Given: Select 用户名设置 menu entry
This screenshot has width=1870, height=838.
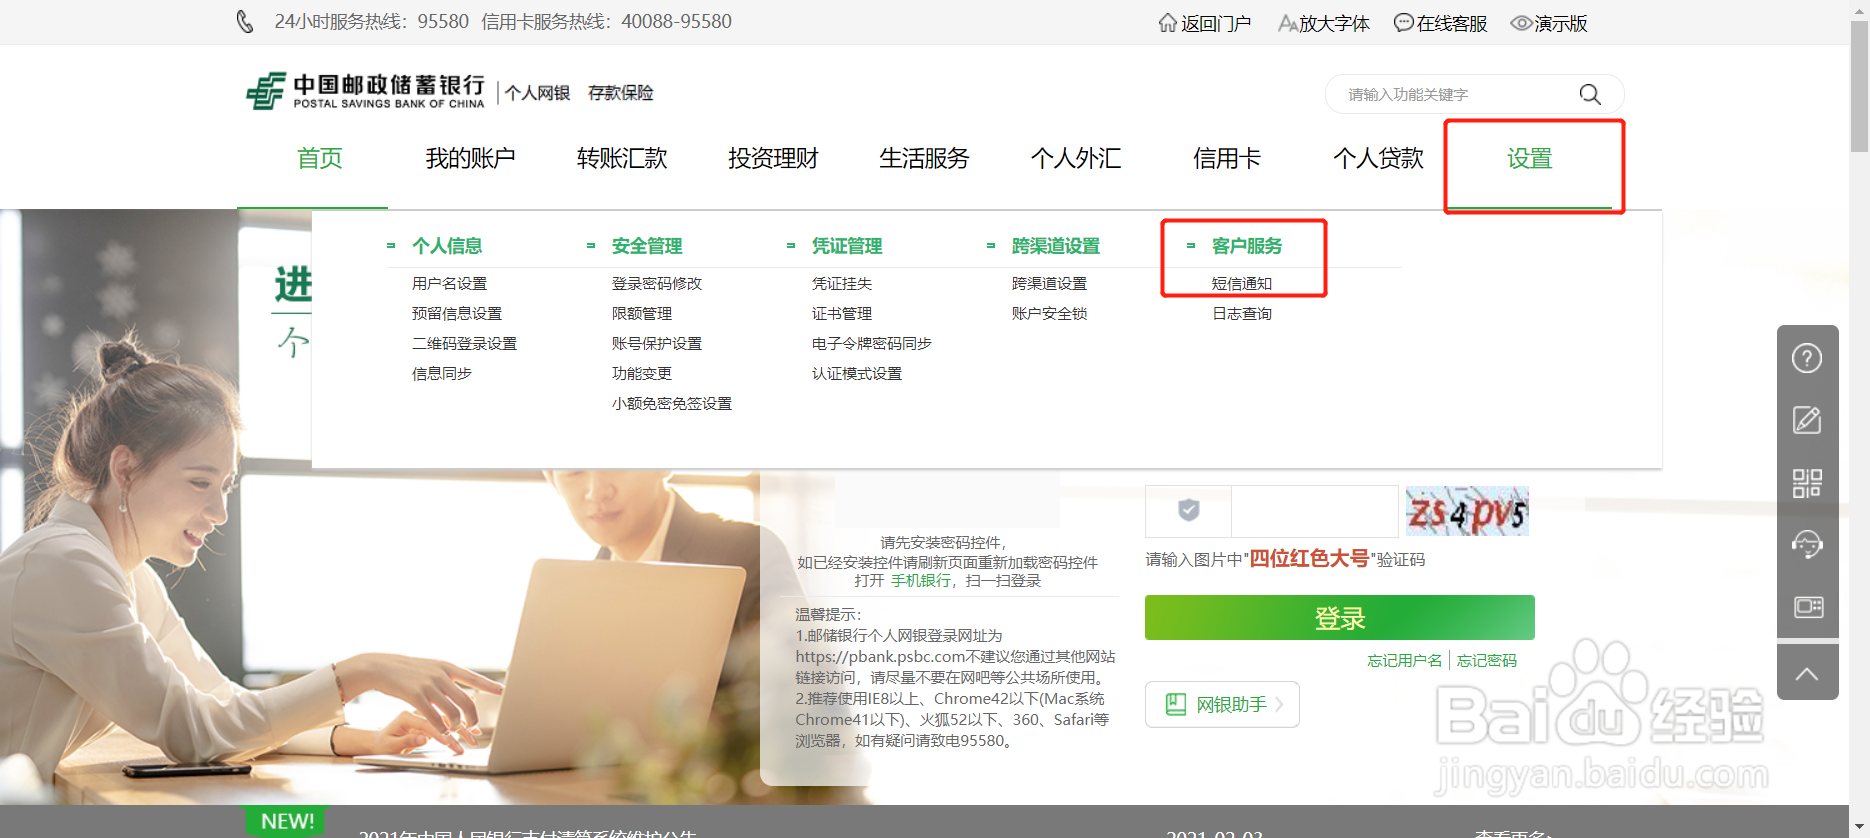Looking at the screenshot, I should [449, 284].
